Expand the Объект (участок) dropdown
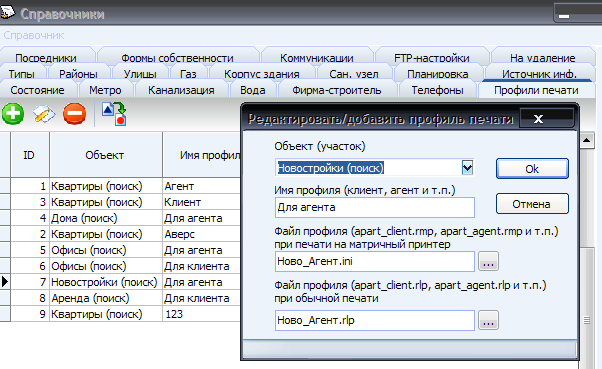 tap(467, 167)
